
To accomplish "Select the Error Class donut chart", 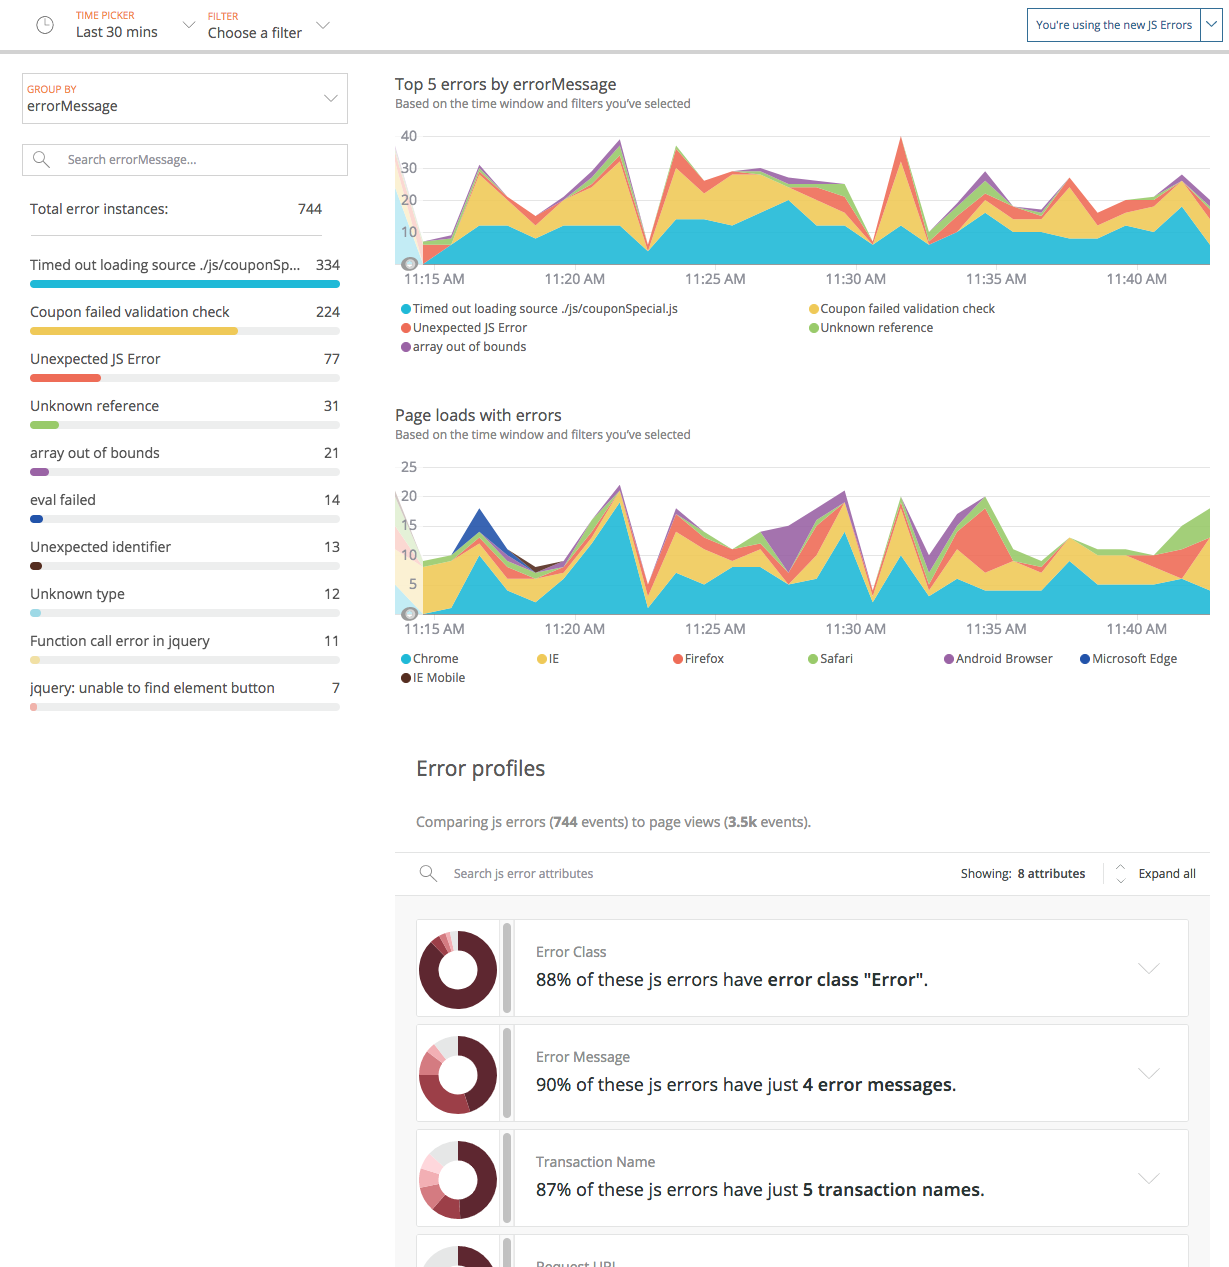I will point(458,968).
